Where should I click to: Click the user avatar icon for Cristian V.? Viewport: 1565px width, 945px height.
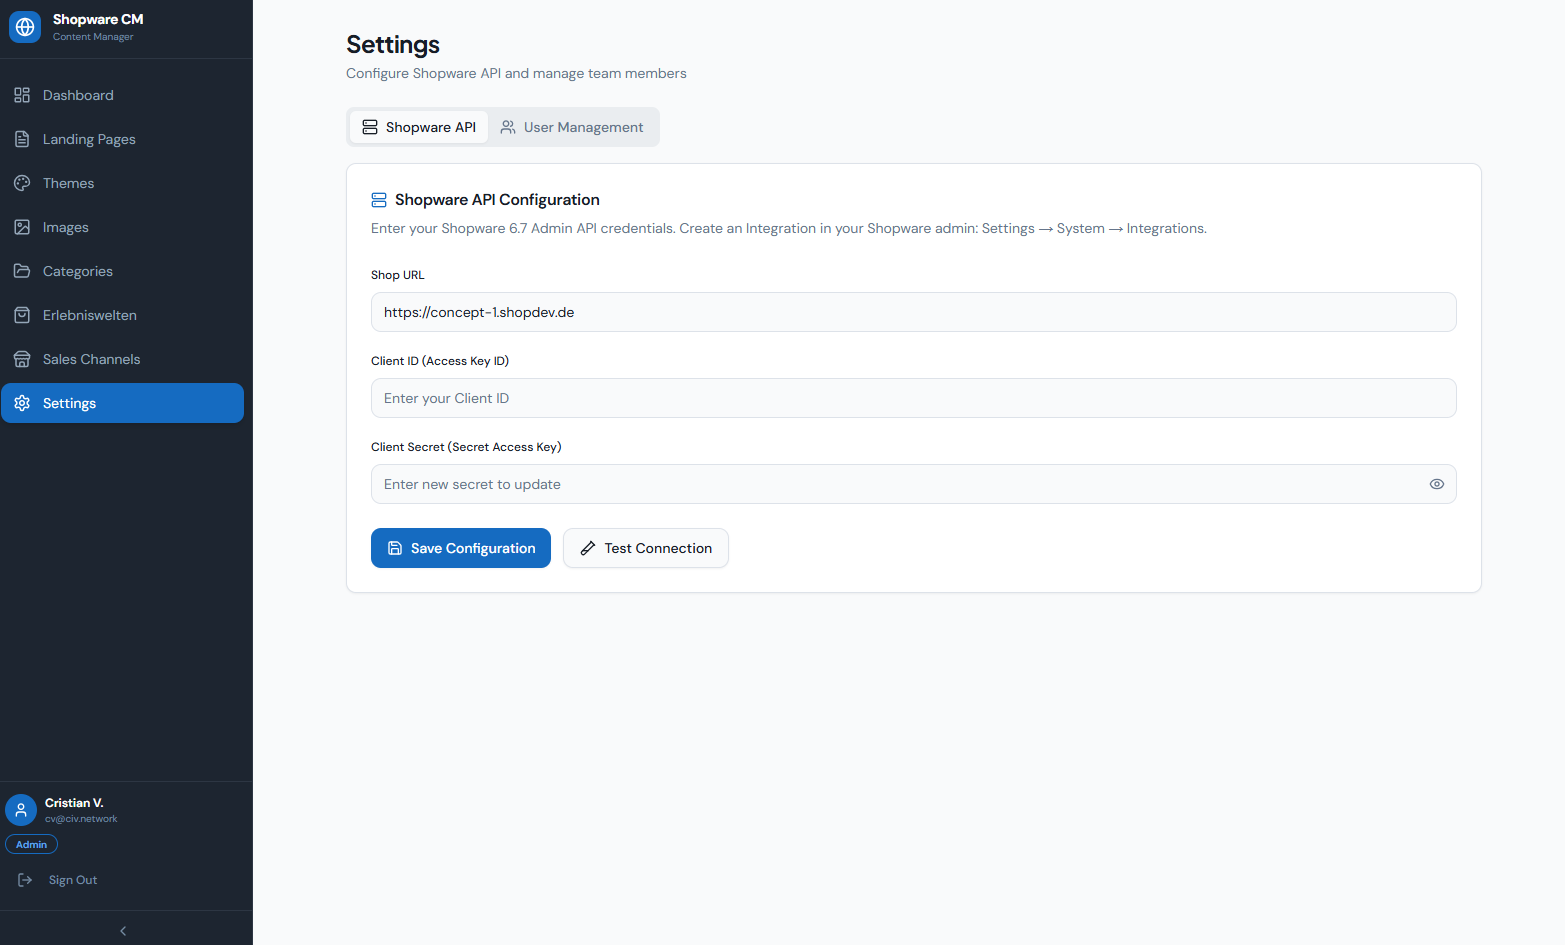tap(21, 810)
